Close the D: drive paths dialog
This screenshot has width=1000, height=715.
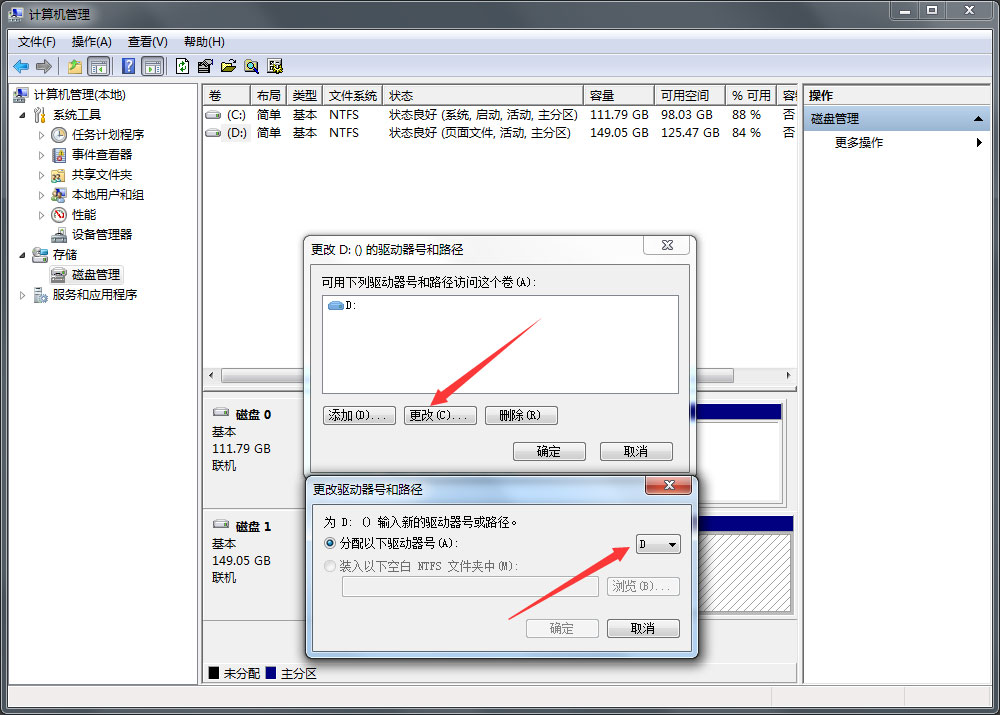pos(667,245)
